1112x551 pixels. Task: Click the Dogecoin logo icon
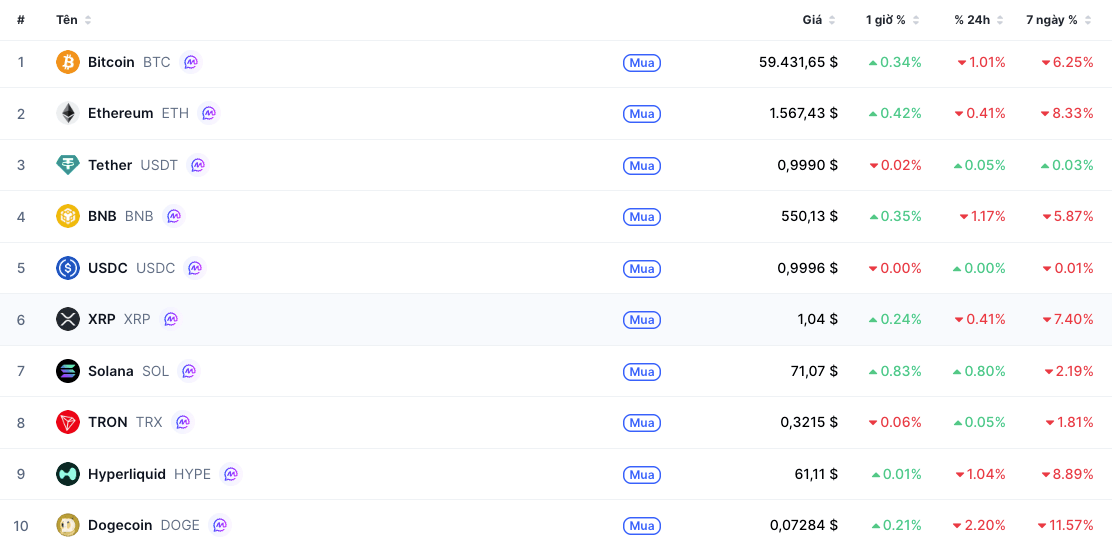tap(68, 525)
